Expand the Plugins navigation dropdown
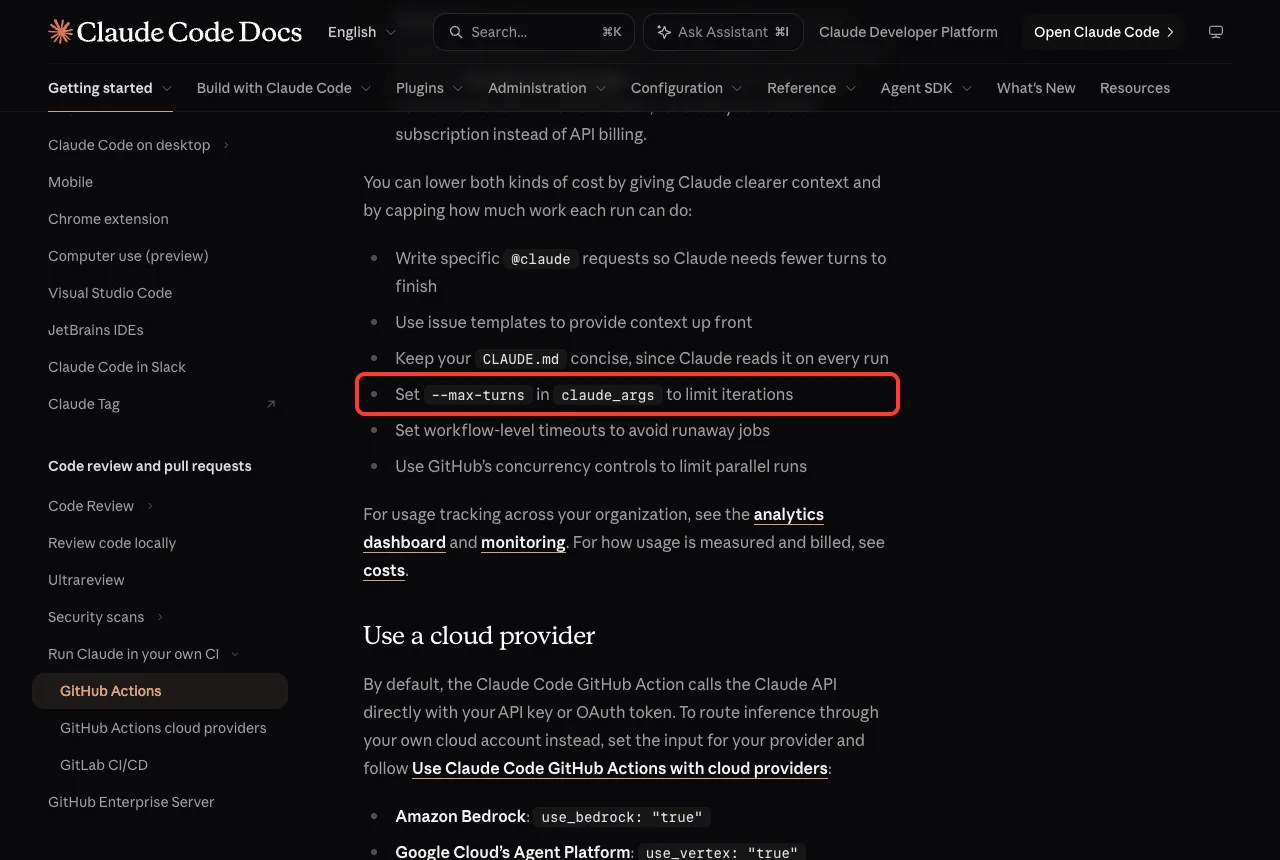This screenshot has width=1280, height=860. tap(430, 88)
